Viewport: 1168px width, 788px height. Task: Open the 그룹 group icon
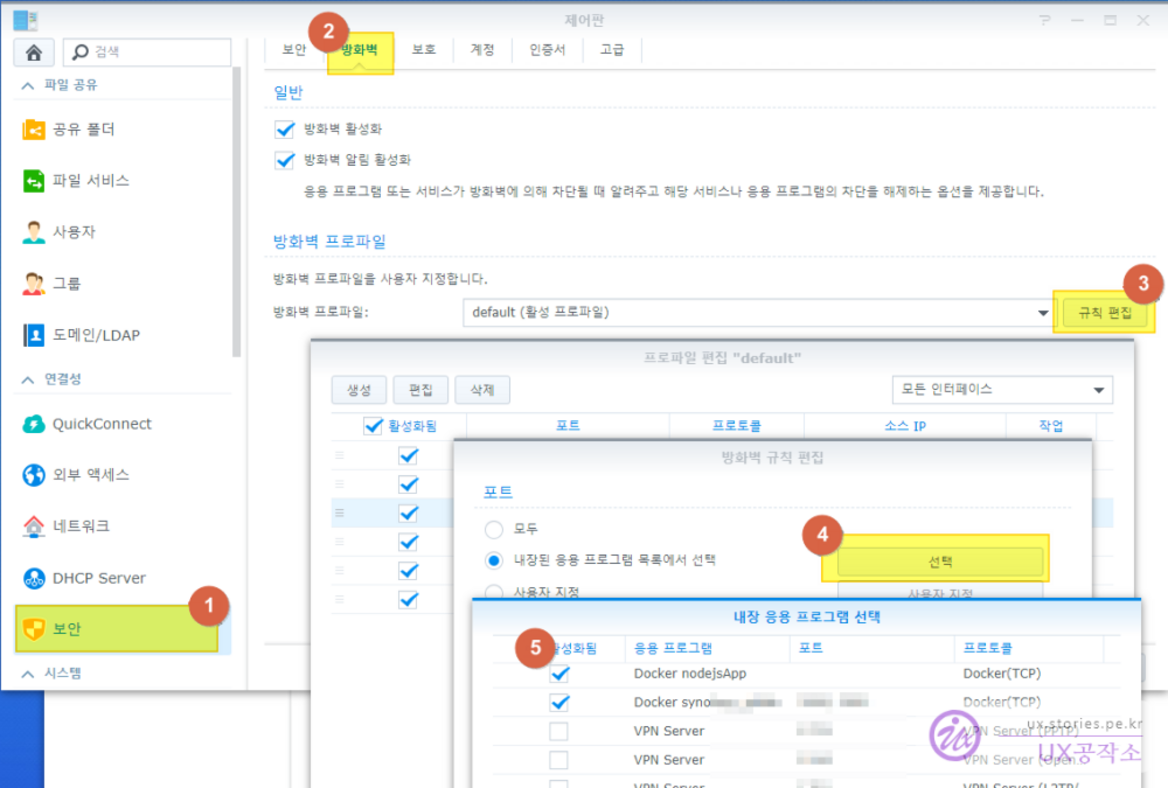point(34,284)
